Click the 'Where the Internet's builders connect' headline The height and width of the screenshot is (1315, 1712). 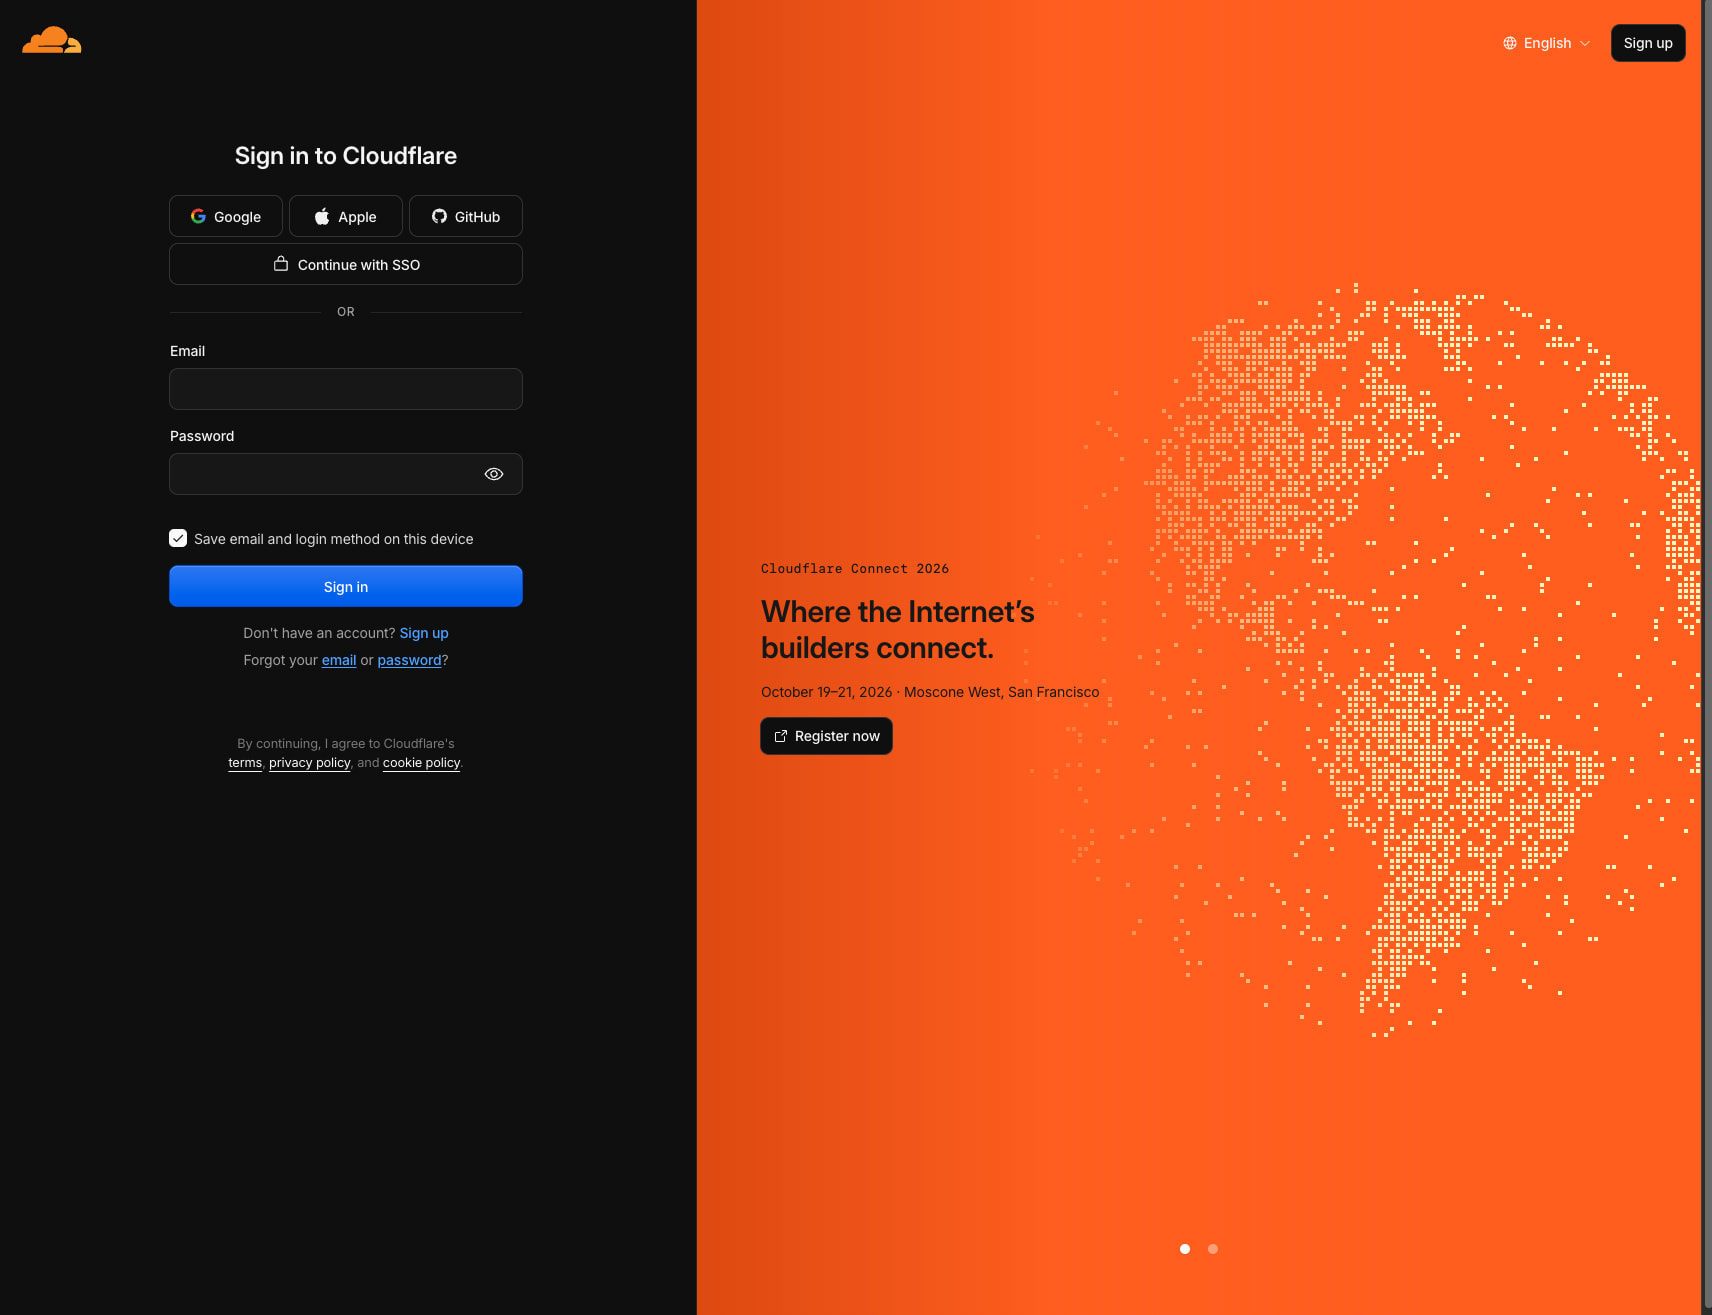[897, 630]
